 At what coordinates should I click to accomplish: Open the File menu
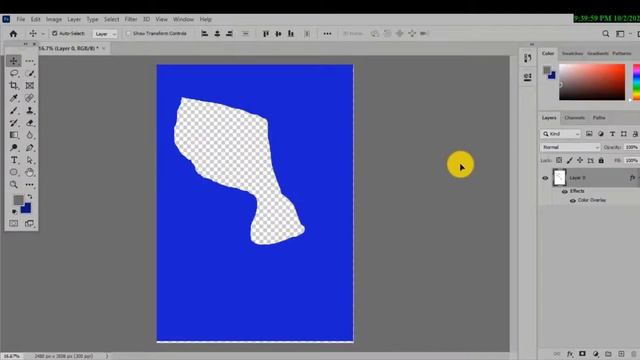click(x=21, y=19)
